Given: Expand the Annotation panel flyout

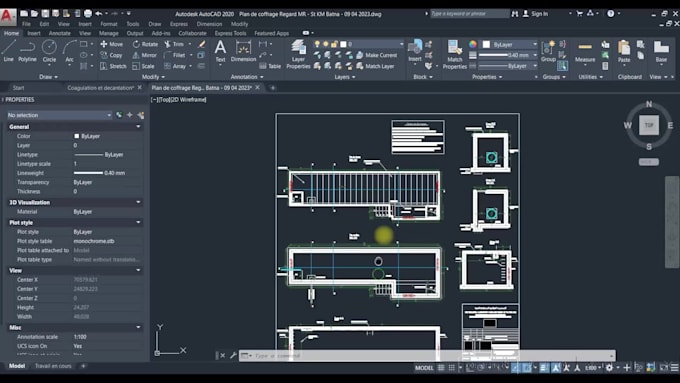Looking at the screenshot, I should pyautogui.click(x=247, y=77).
